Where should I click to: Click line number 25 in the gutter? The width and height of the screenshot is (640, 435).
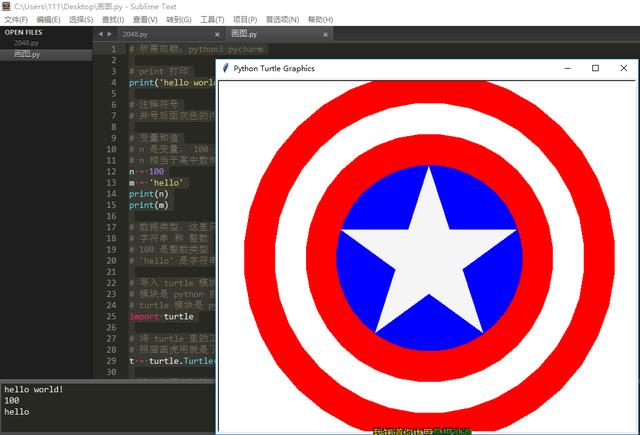pyautogui.click(x=111, y=316)
